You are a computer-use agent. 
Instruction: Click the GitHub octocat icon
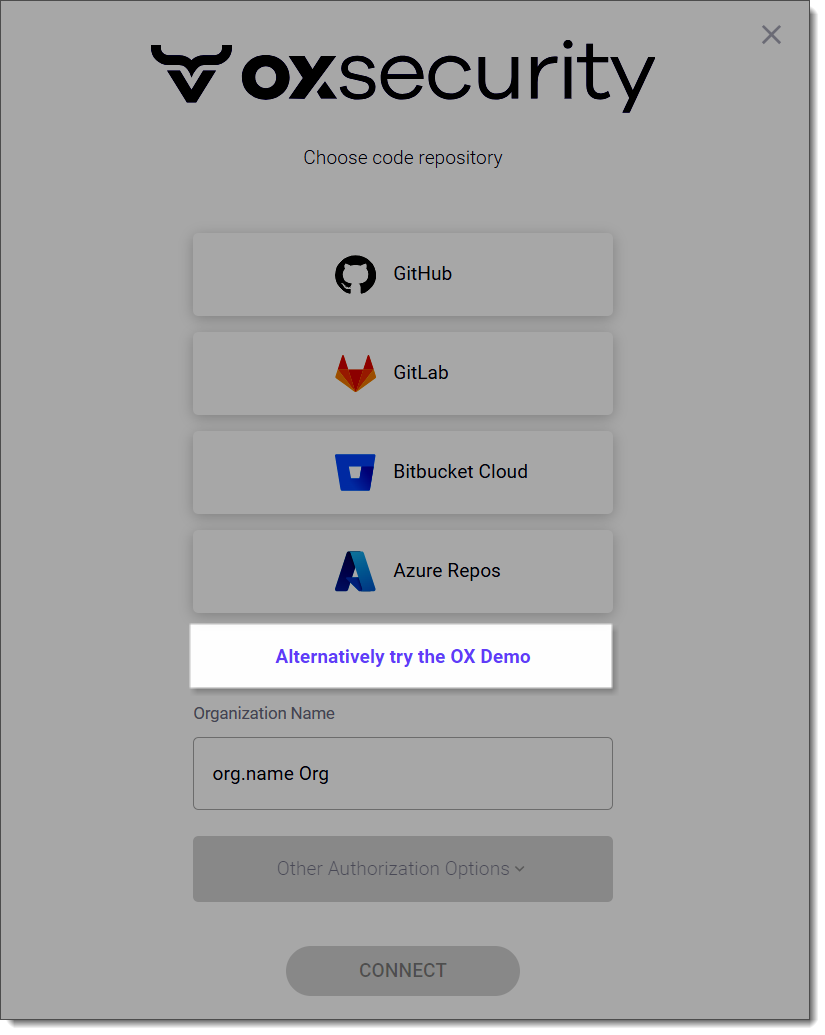[x=355, y=274]
